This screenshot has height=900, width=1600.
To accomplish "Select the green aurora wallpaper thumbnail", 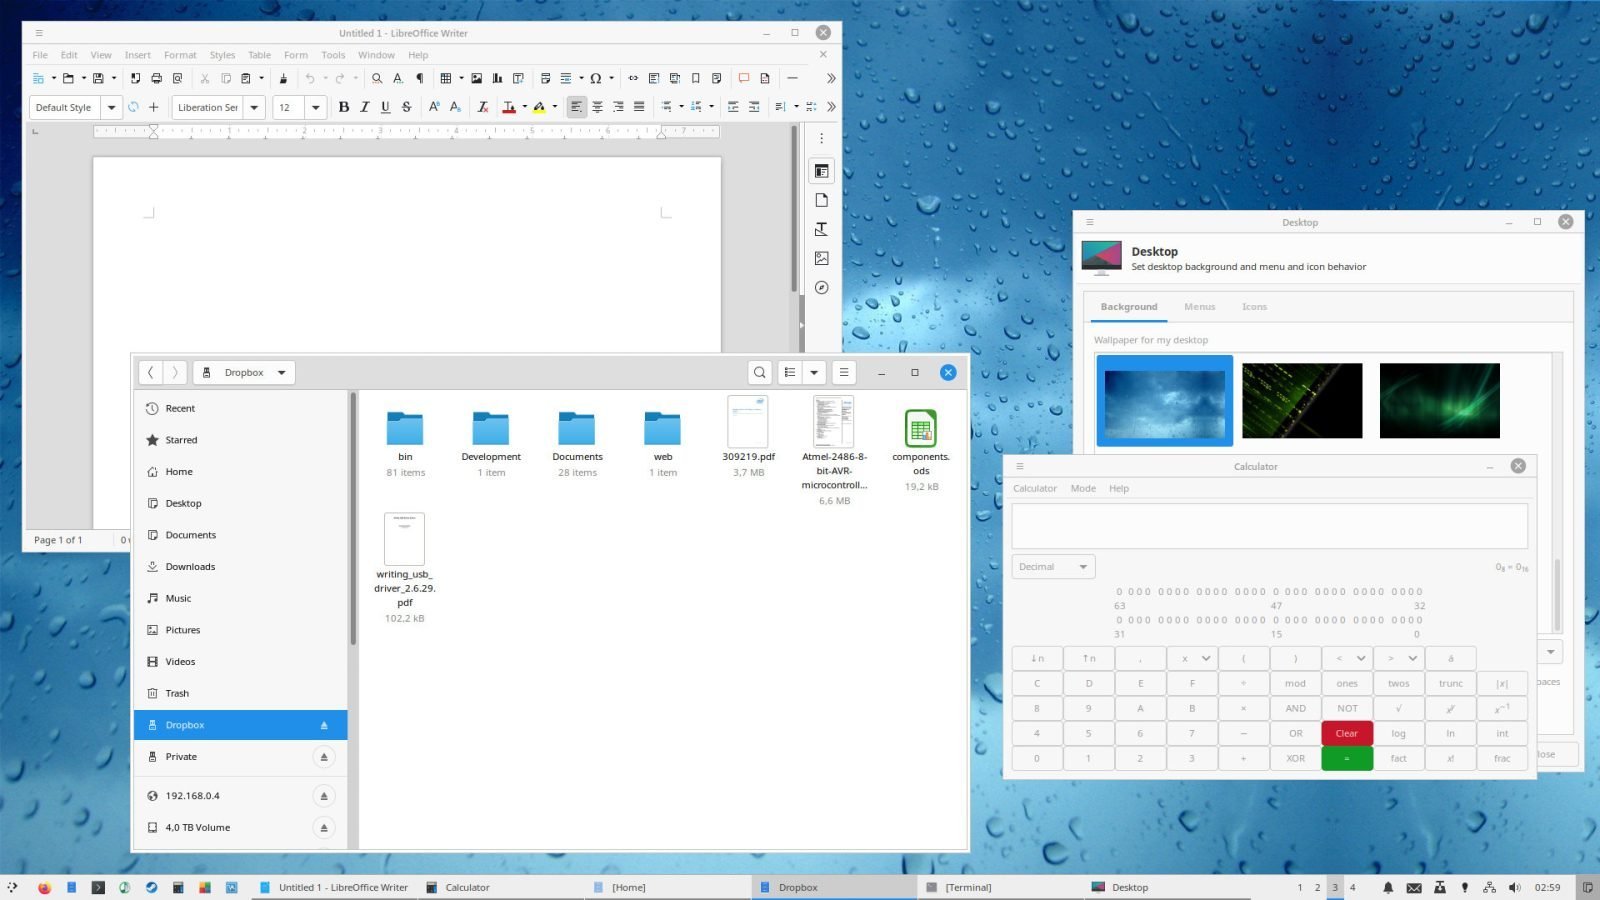I will (x=1439, y=400).
